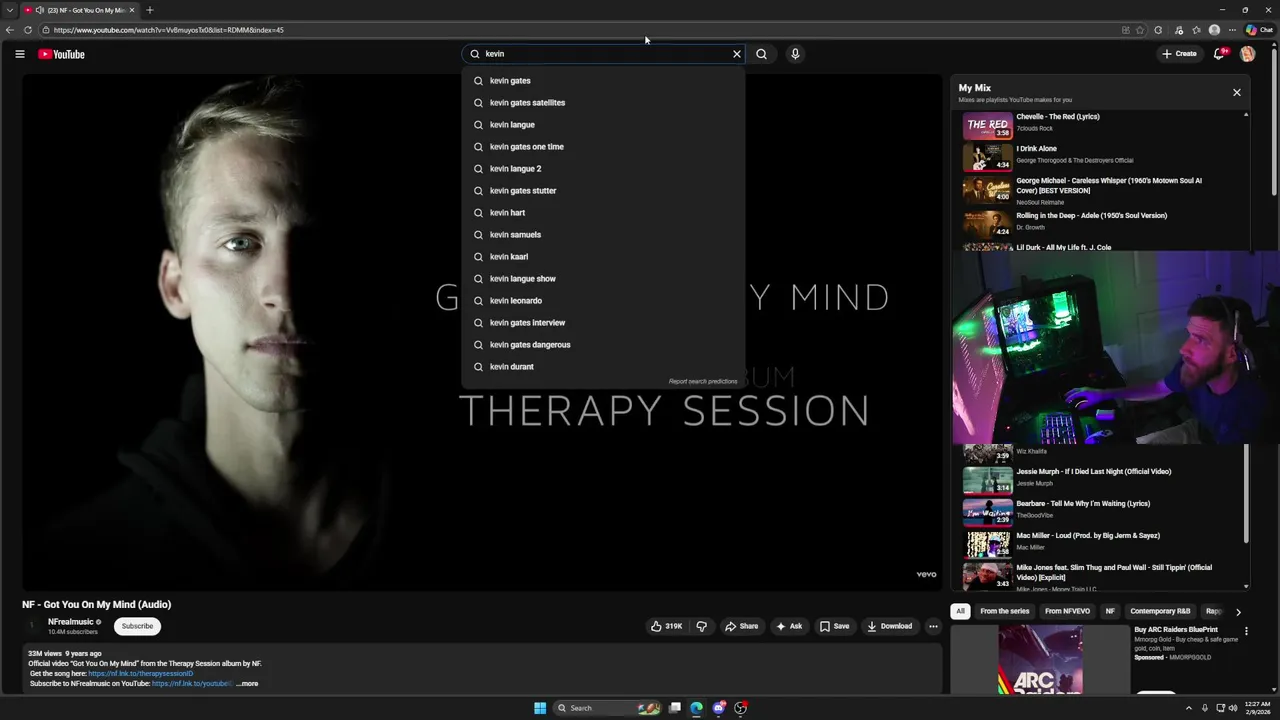1280x720 pixels.
Task: Select the 'From NFVEVO' chip
Action: pos(1067,611)
